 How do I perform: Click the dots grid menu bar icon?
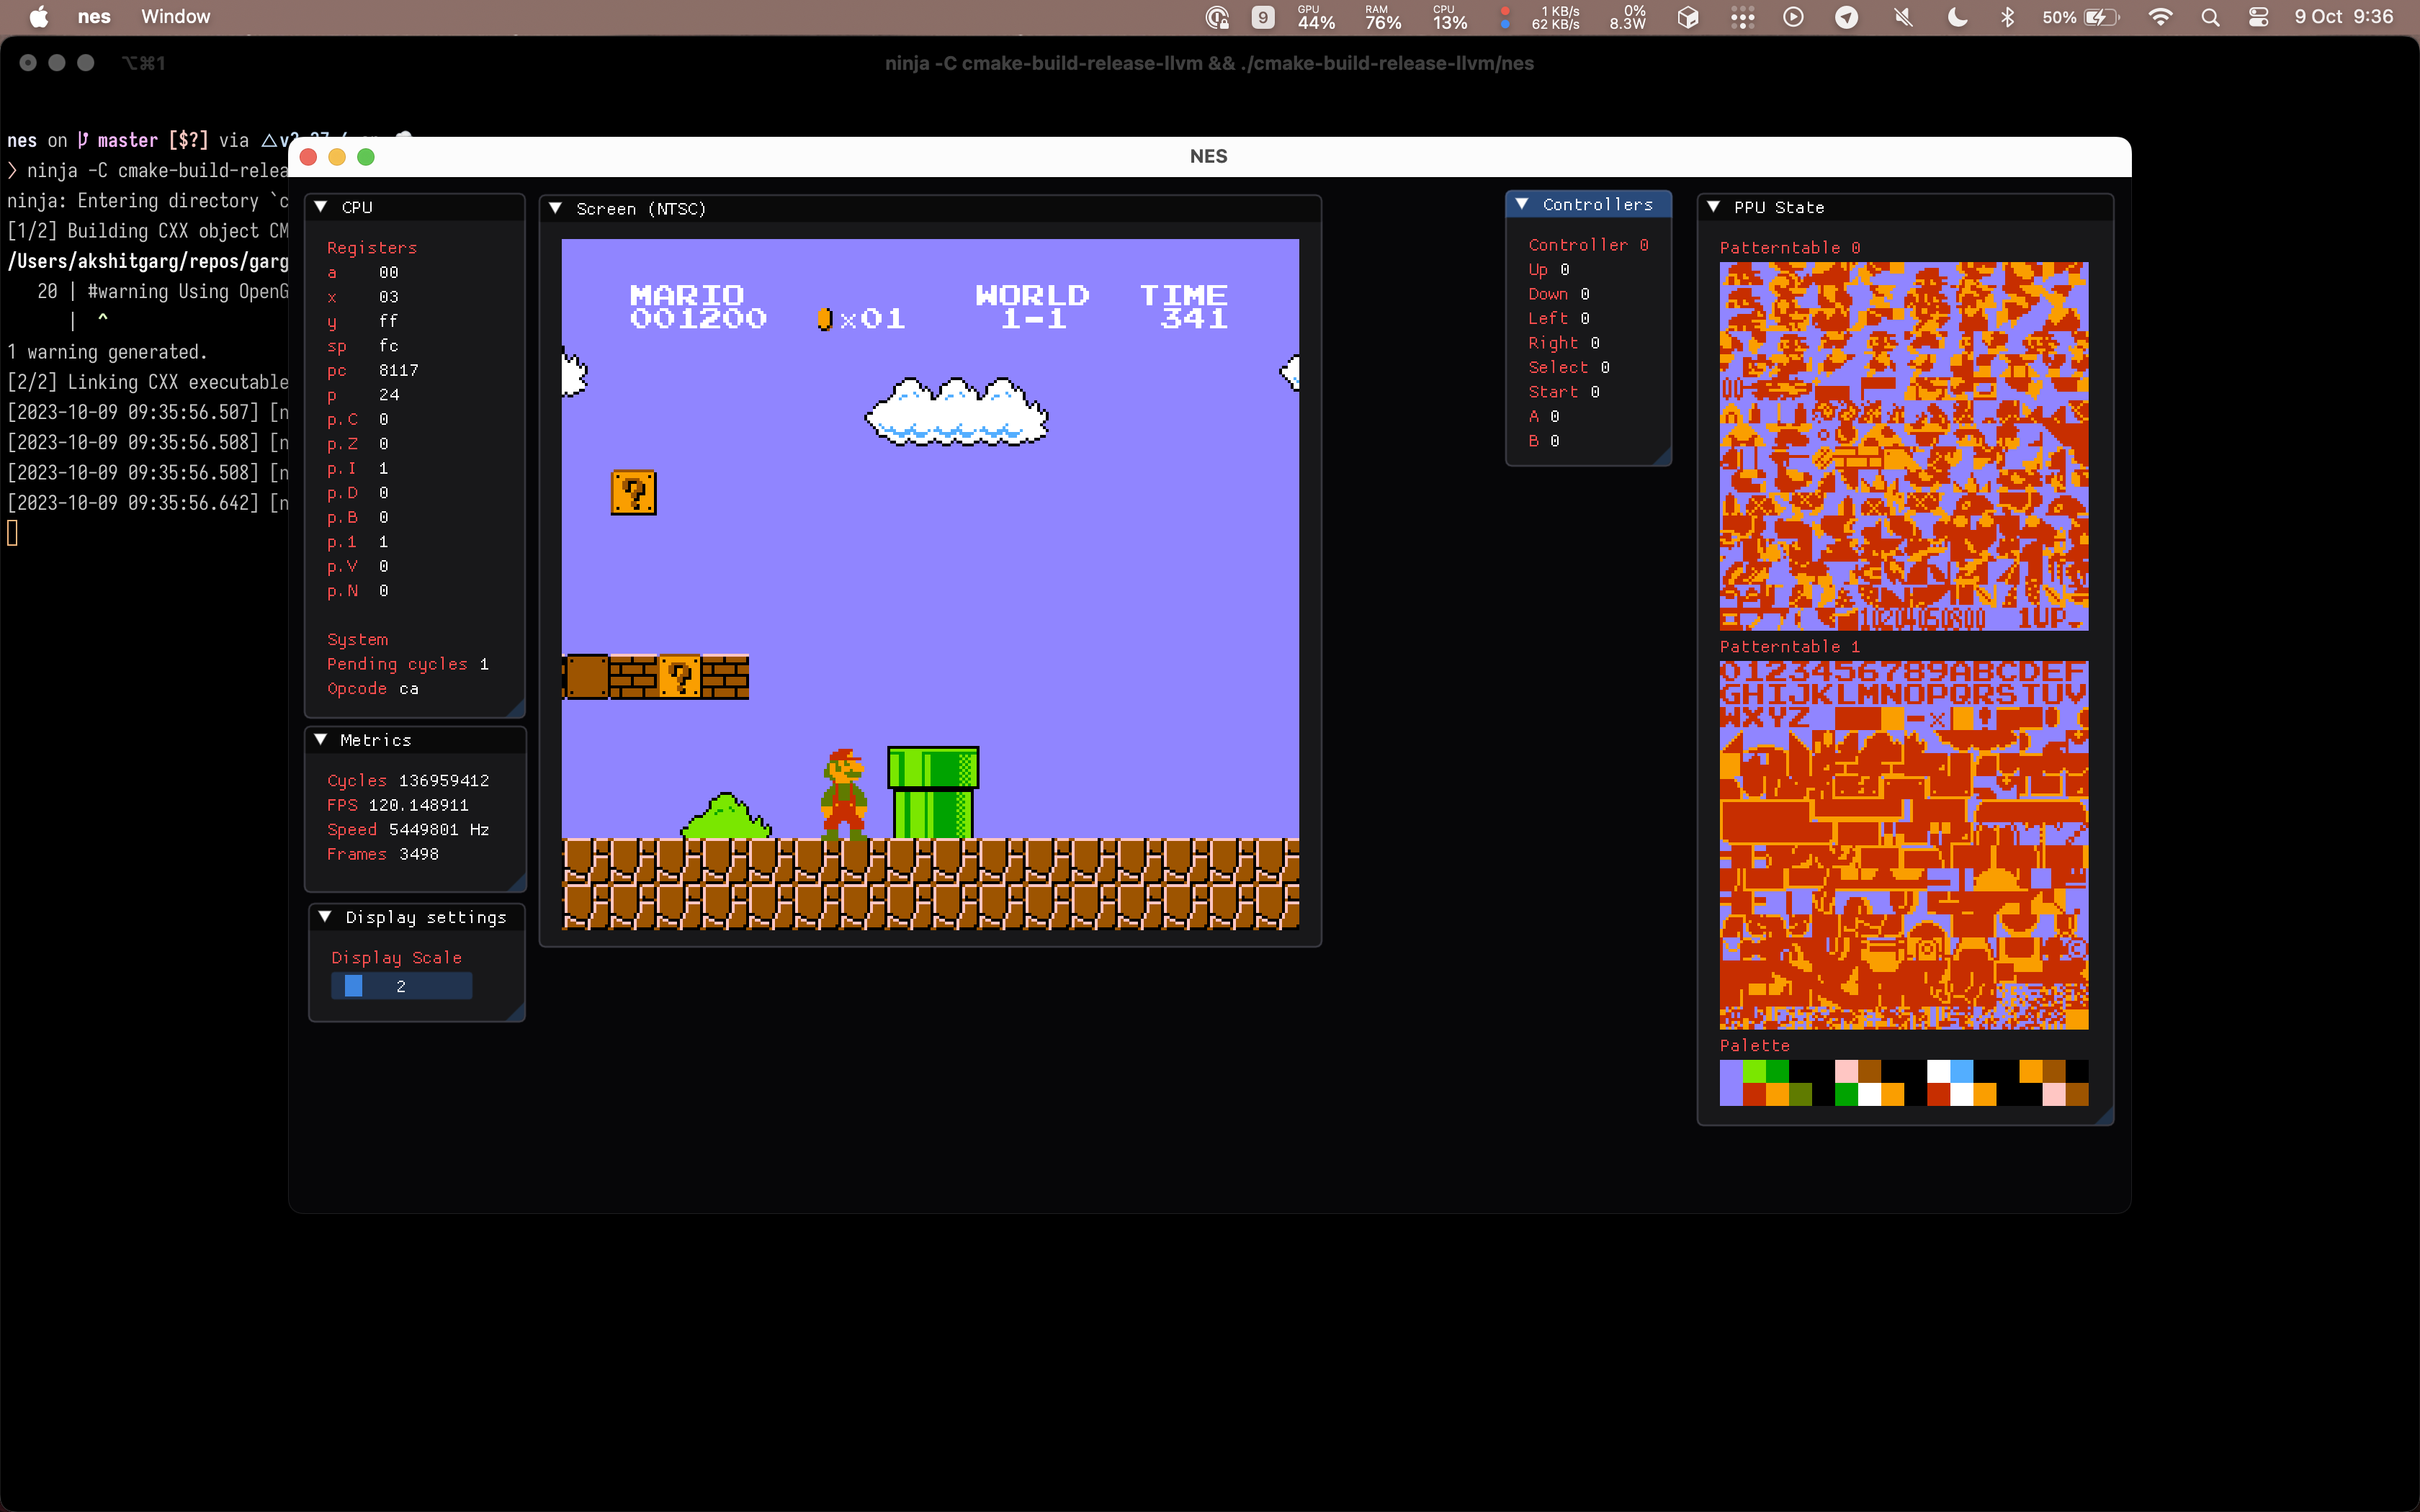coord(1742,17)
